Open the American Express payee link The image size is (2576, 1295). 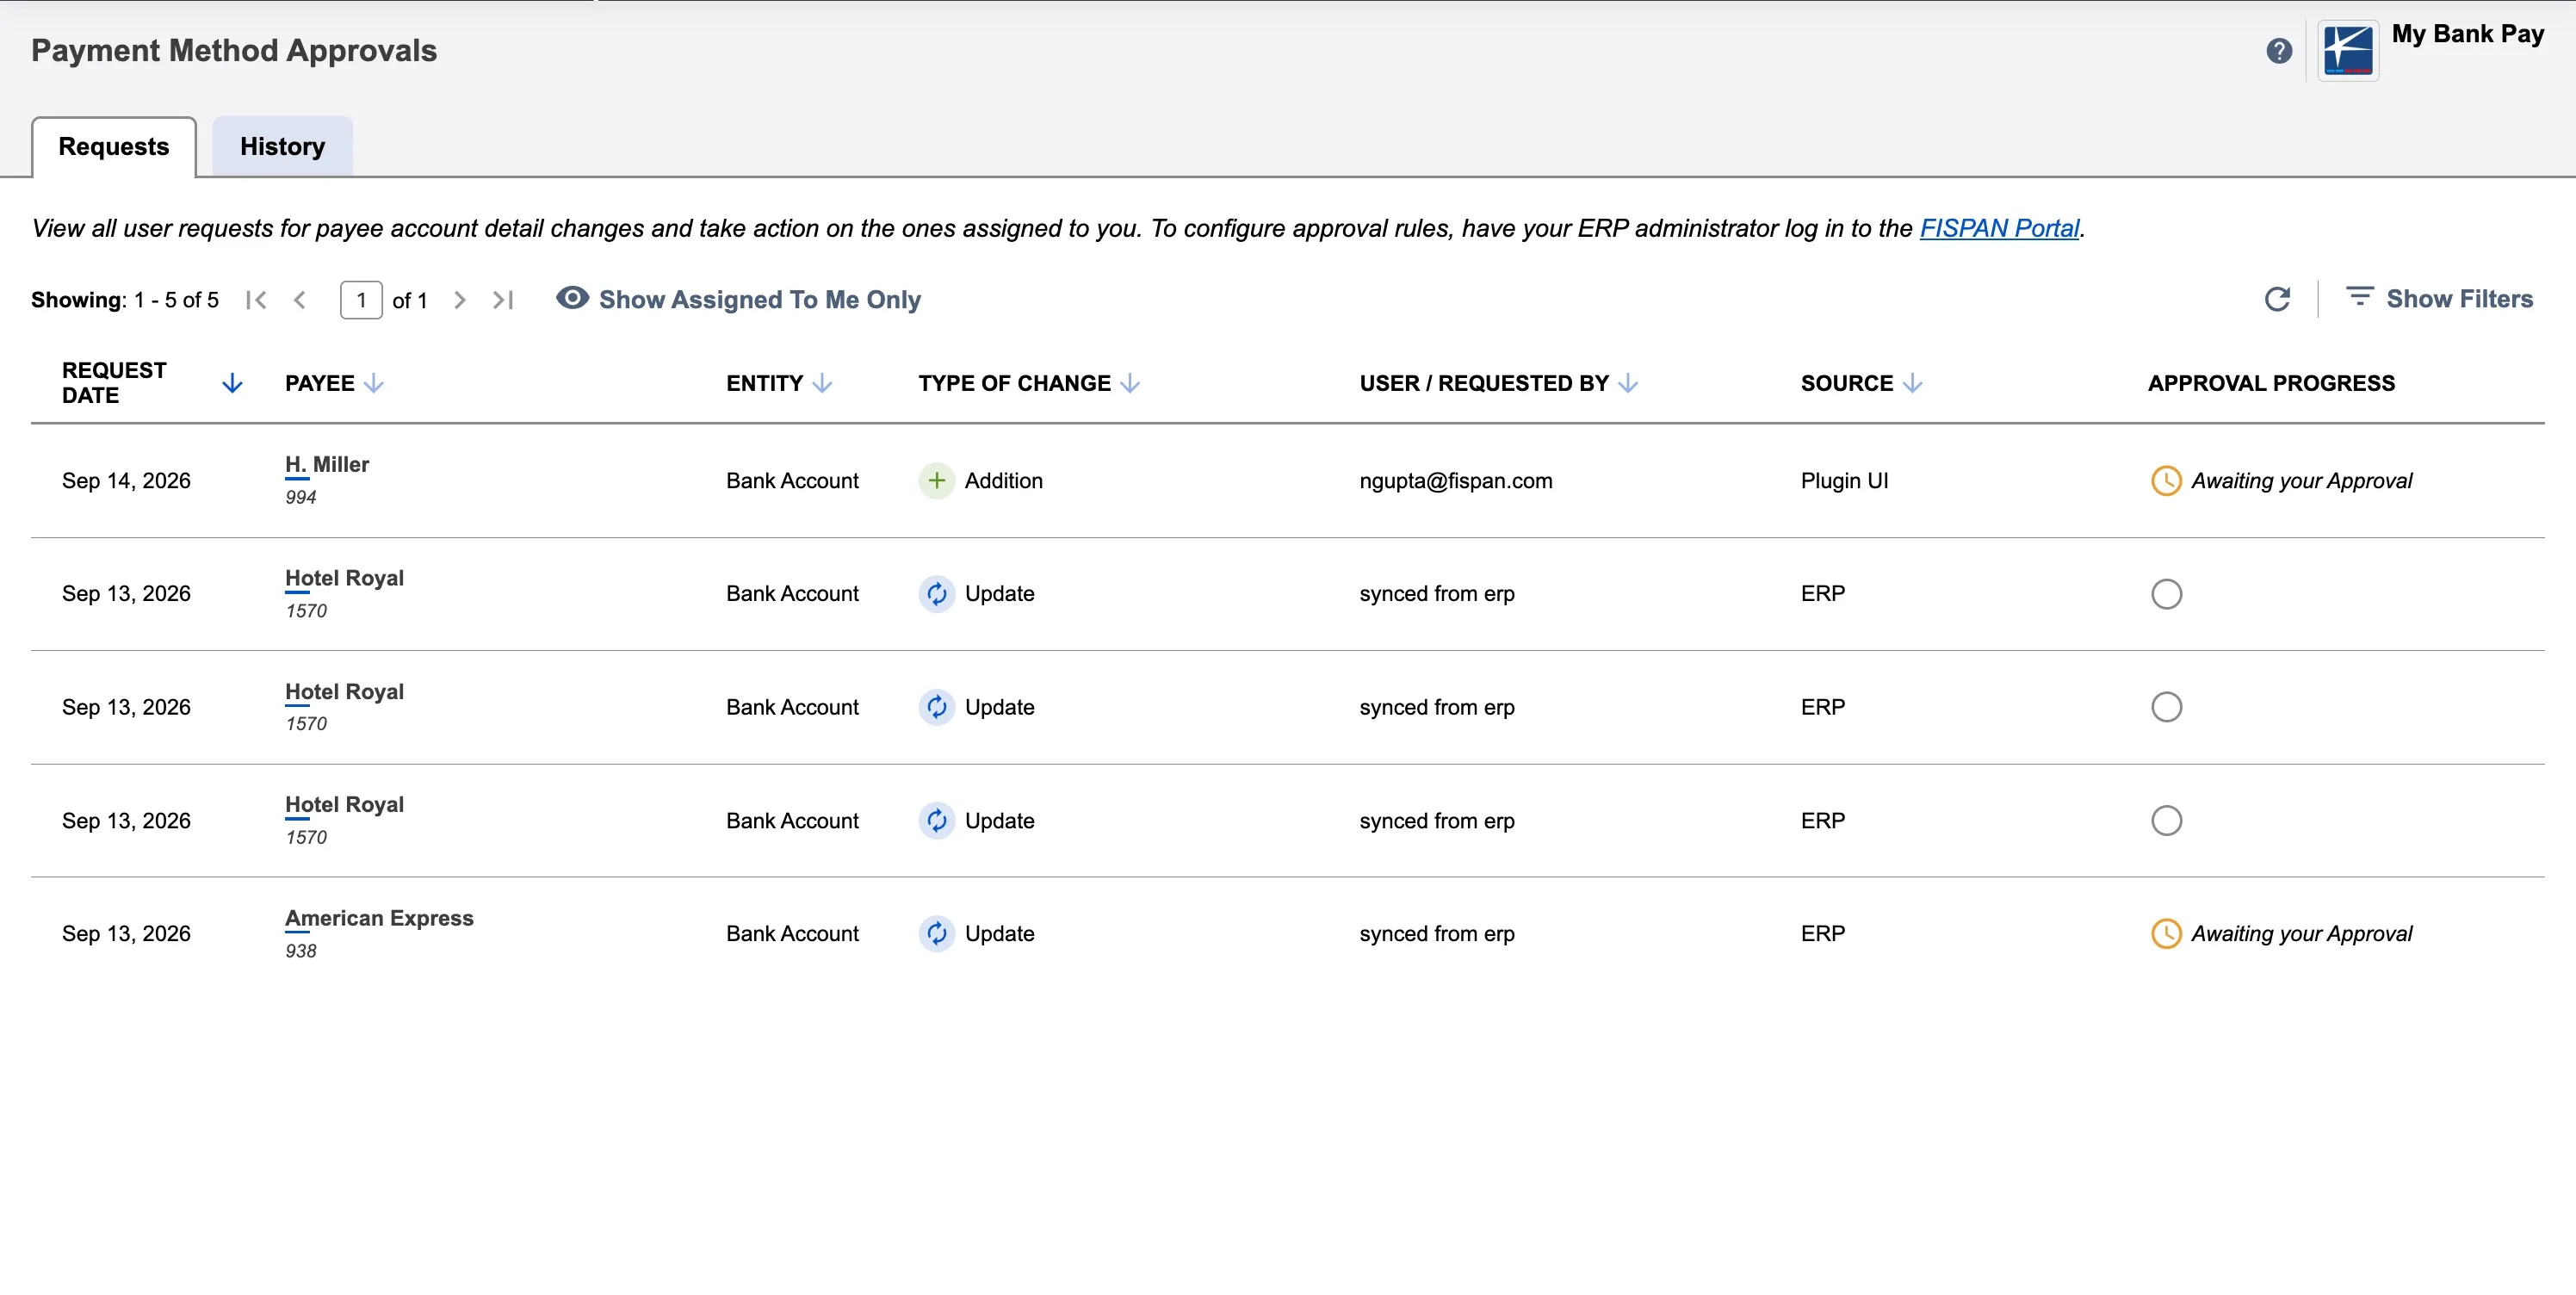click(379, 919)
